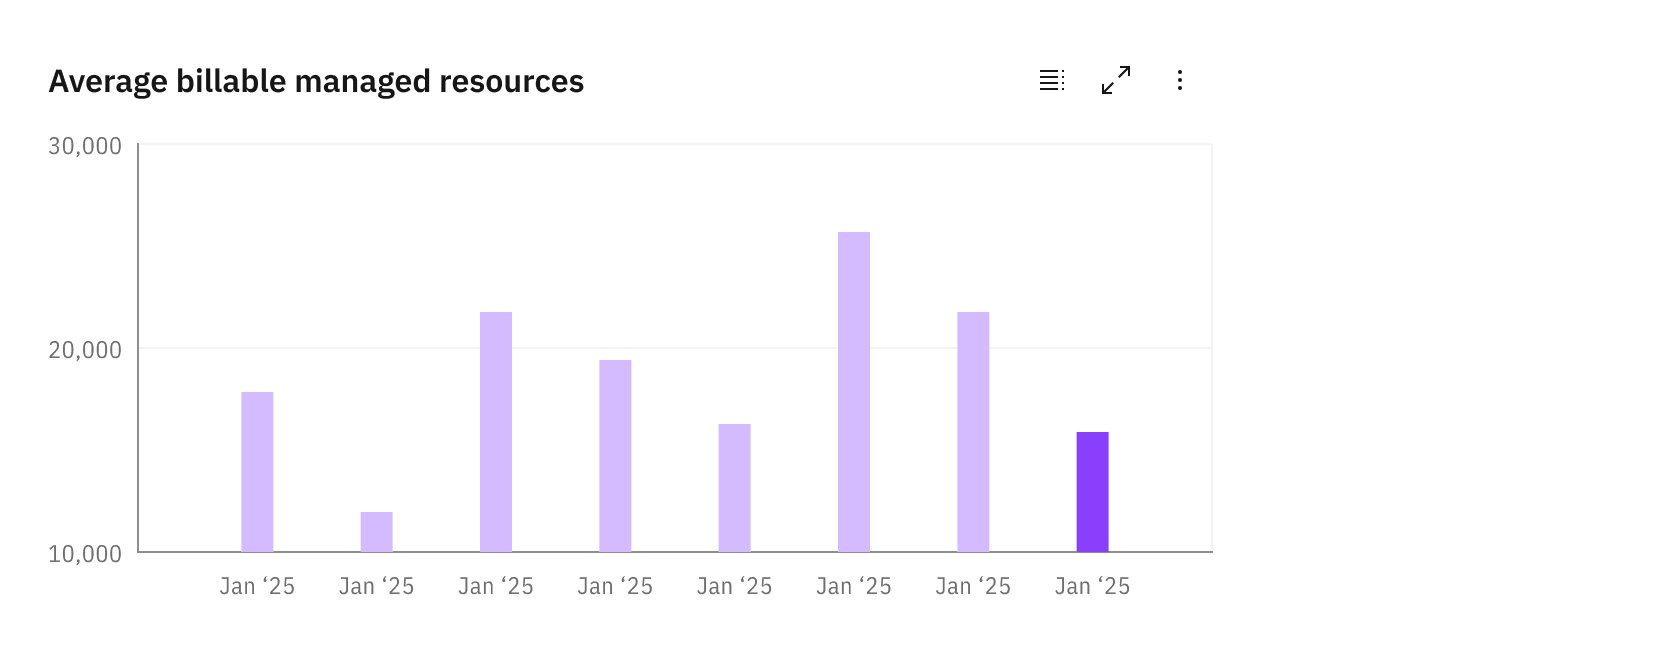1672x648 pixels.
Task: Click the fourth bar from the left
Action: pos(615,456)
